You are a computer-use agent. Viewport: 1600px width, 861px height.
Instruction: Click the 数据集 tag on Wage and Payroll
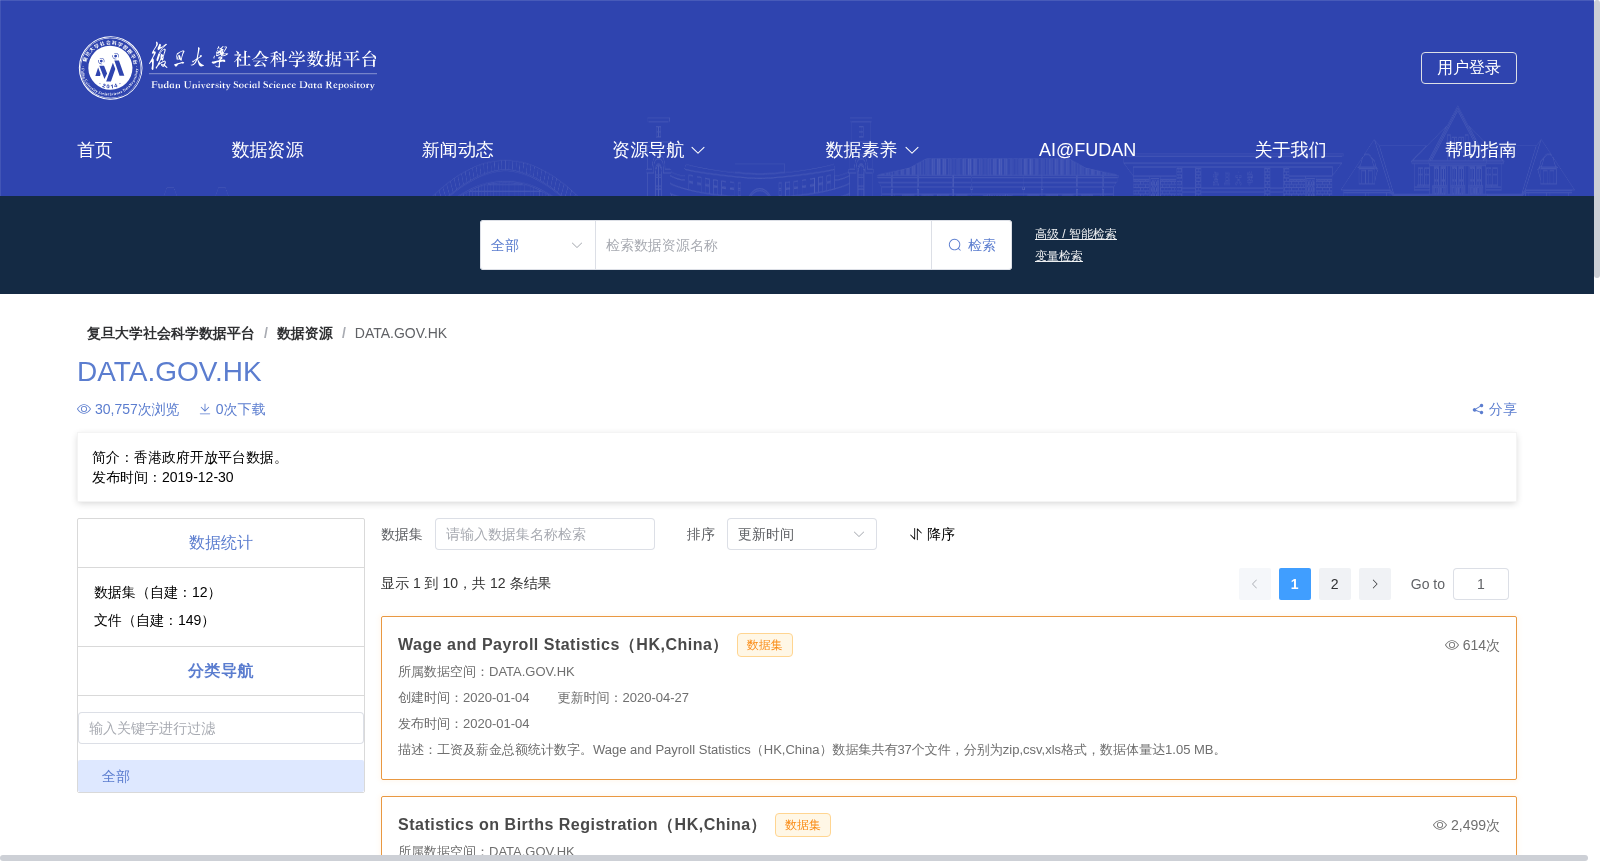[x=765, y=645]
